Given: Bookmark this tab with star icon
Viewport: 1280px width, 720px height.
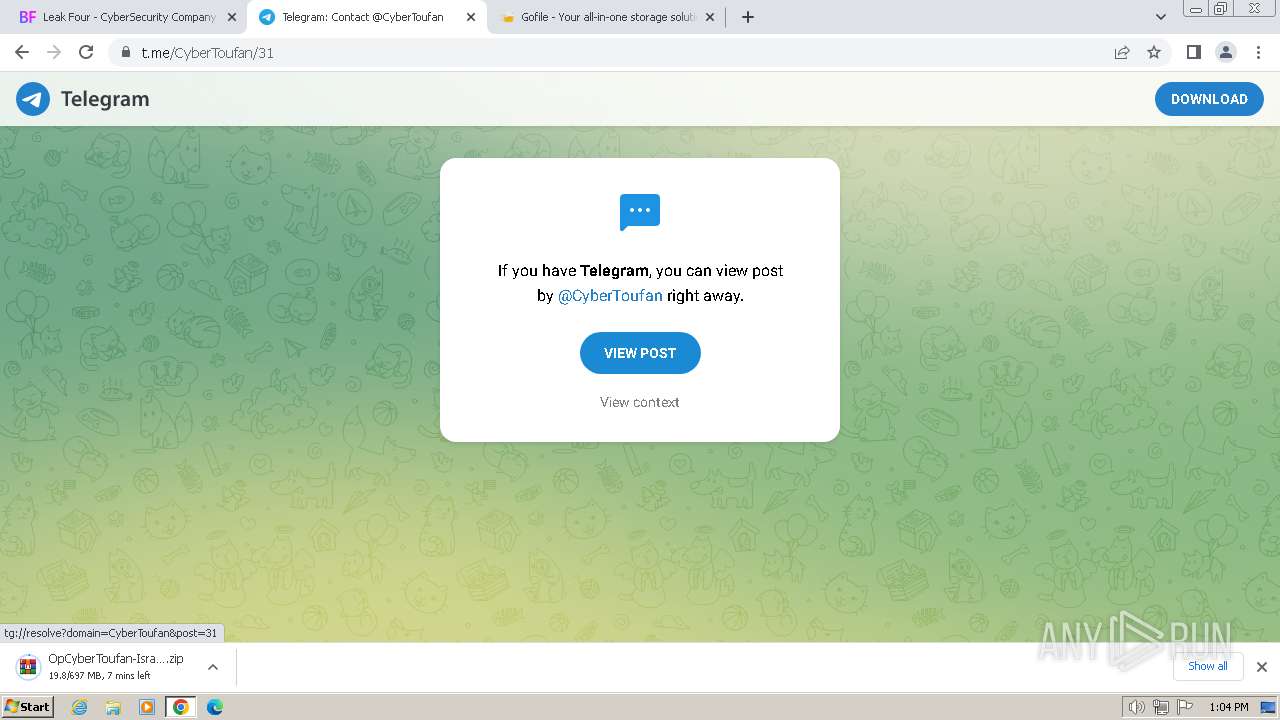Looking at the screenshot, I should coord(1154,52).
